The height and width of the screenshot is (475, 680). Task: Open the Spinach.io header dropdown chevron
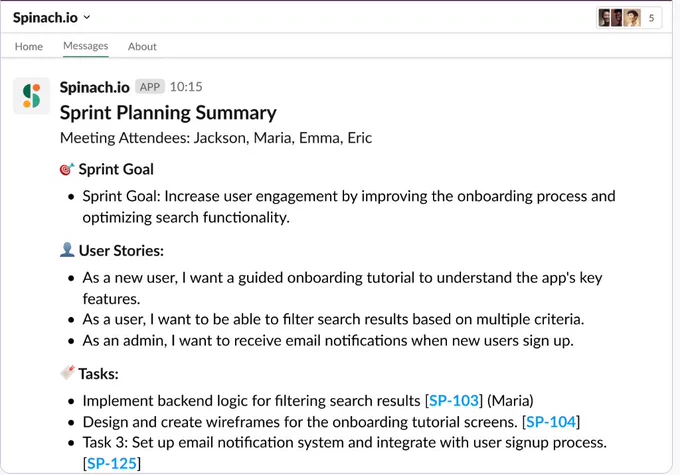[x=87, y=17]
